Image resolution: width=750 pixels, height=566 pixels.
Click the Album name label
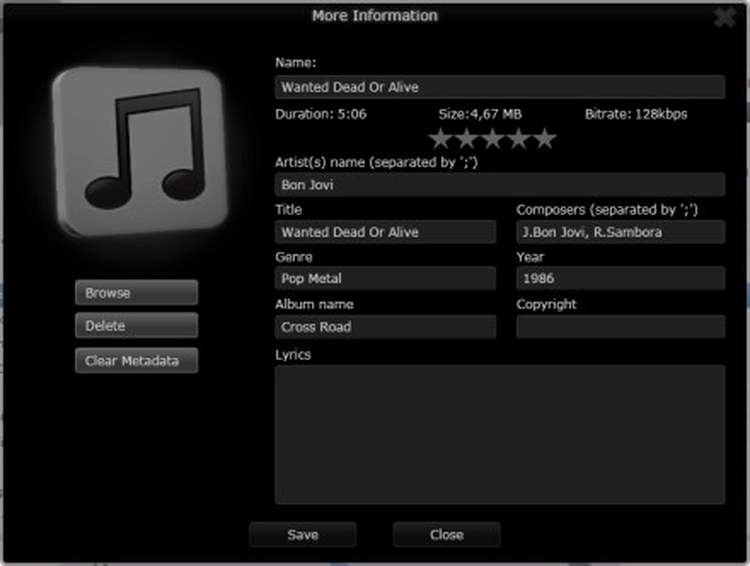pyautogui.click(x=314, y=304)
